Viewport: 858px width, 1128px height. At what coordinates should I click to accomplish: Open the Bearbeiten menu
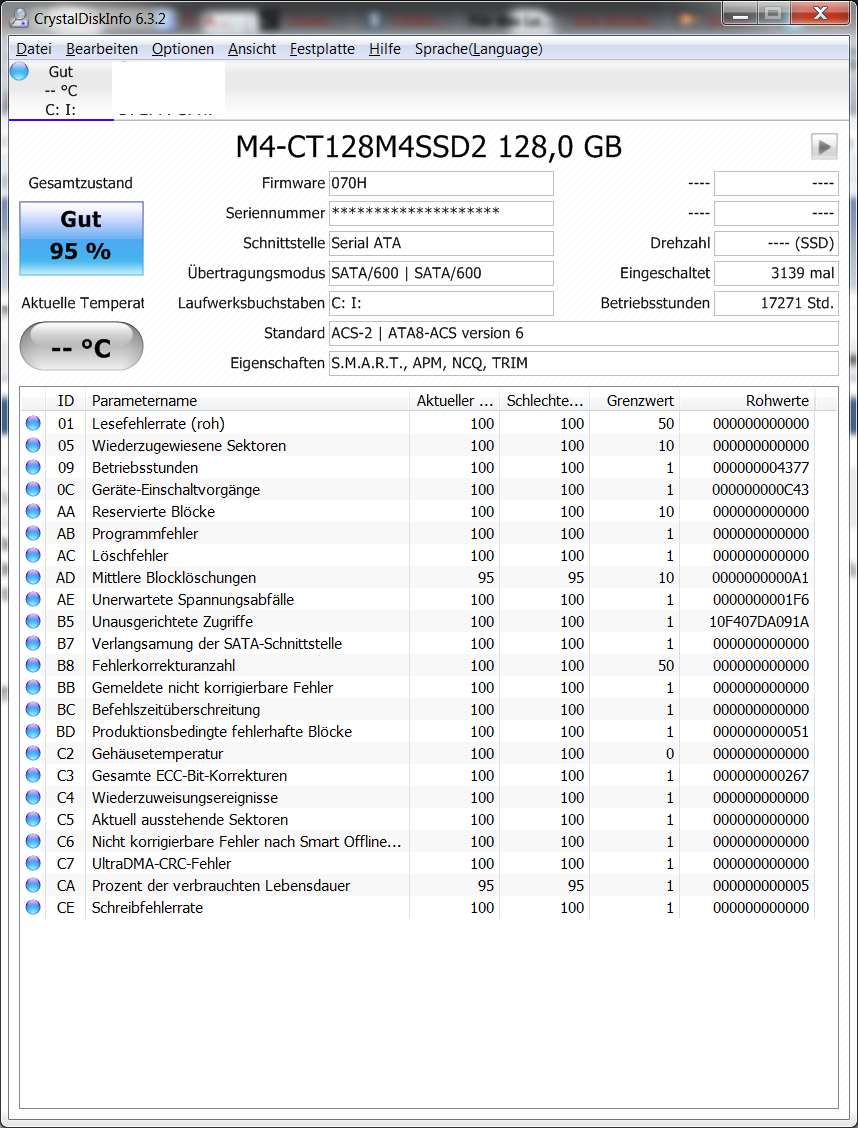point(102,49)
